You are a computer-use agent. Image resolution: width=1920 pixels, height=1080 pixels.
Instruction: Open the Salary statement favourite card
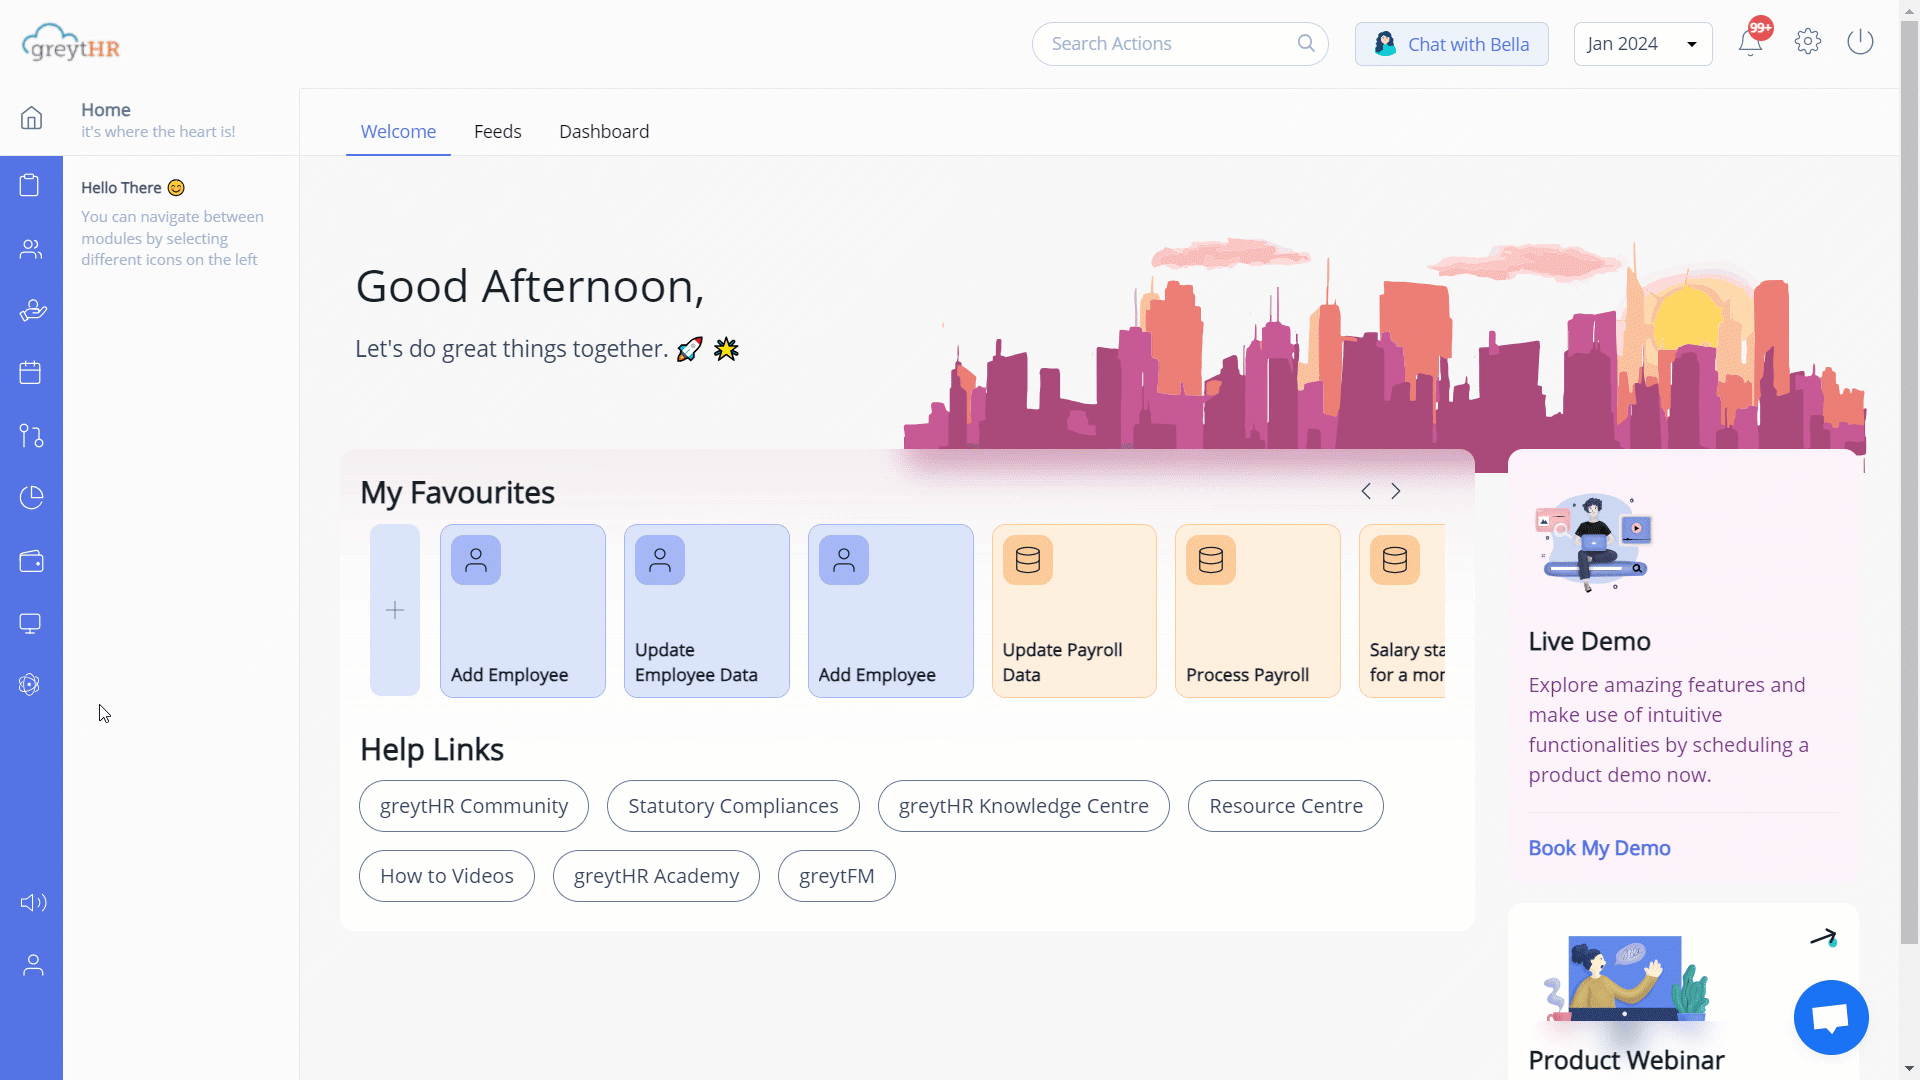pyautogui.click(x=1402, y=610)
